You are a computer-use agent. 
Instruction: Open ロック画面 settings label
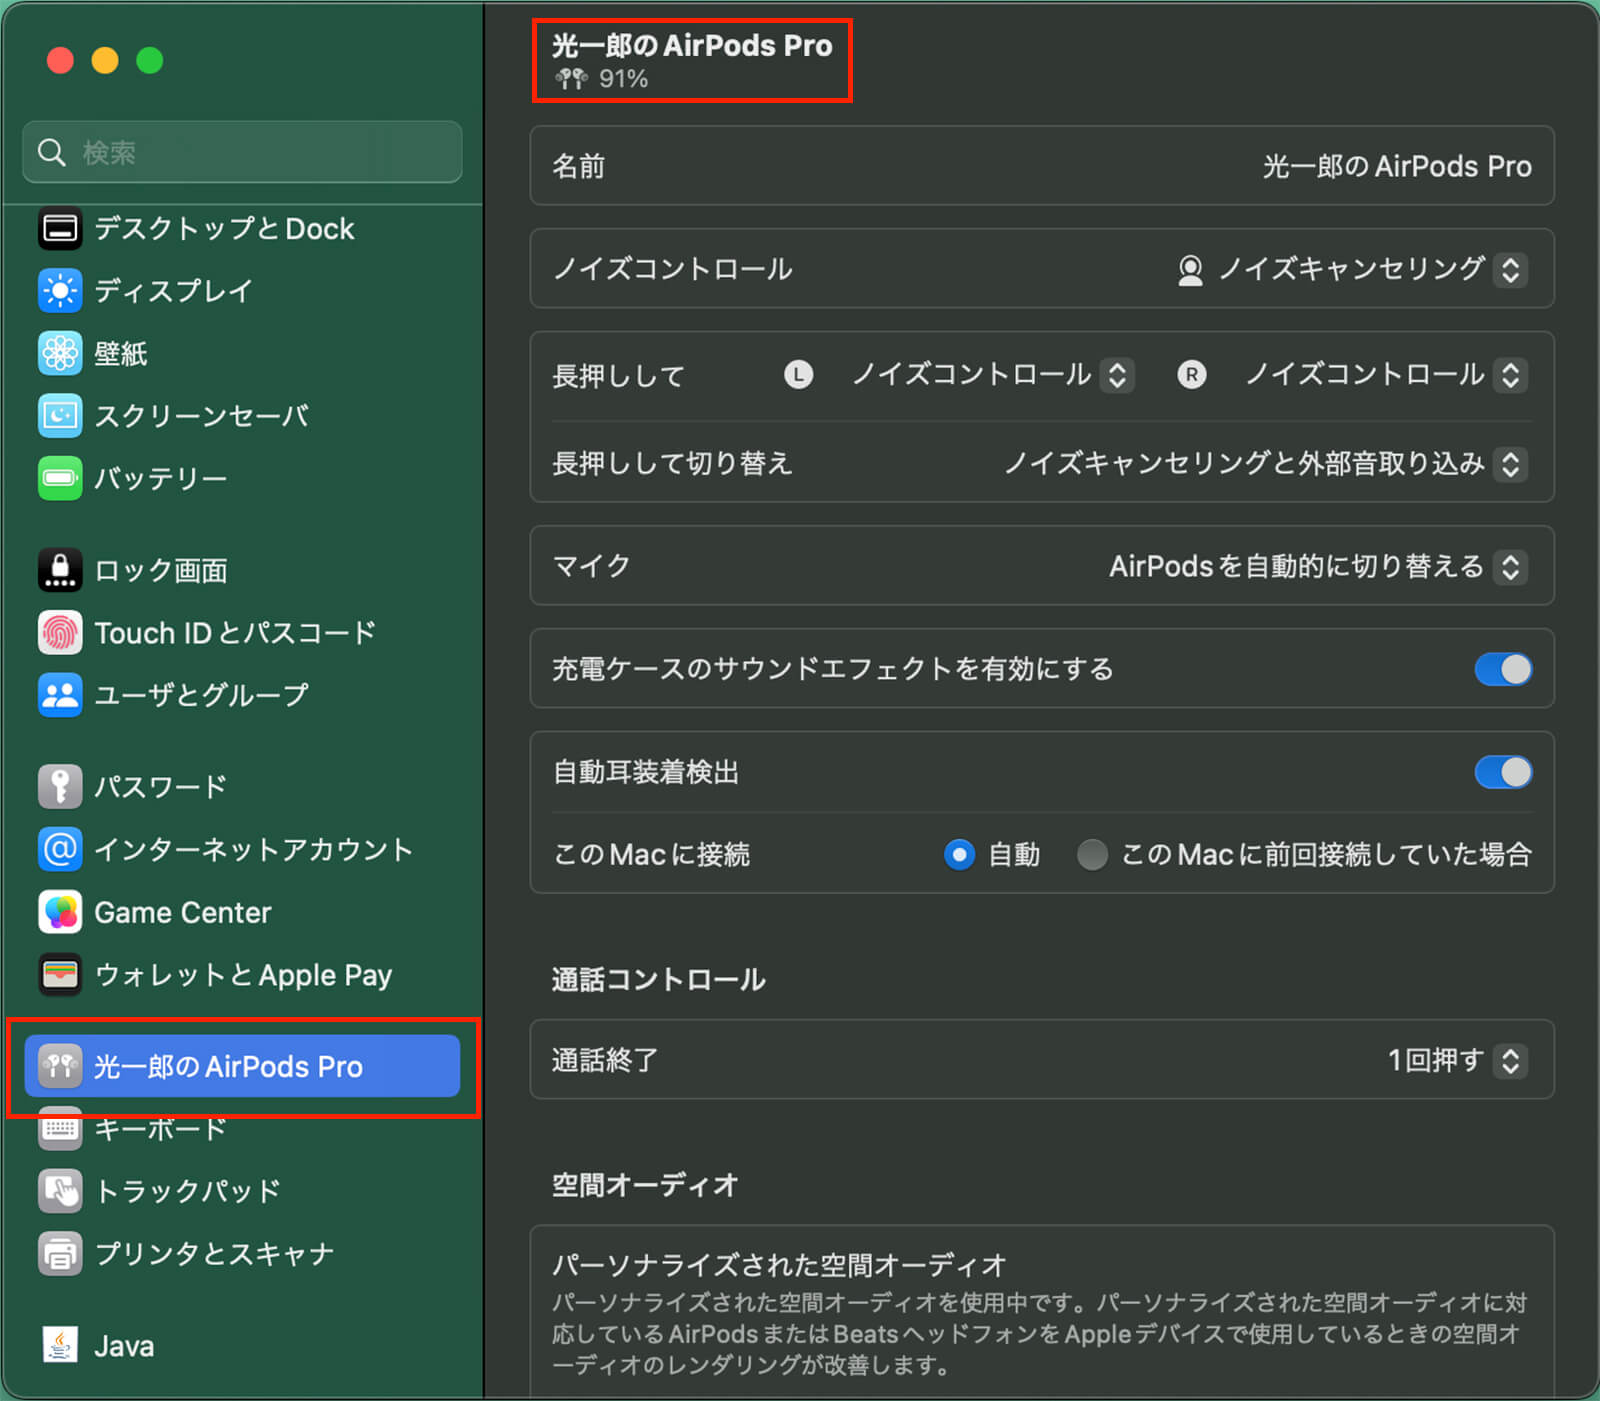tap(161, 570)
